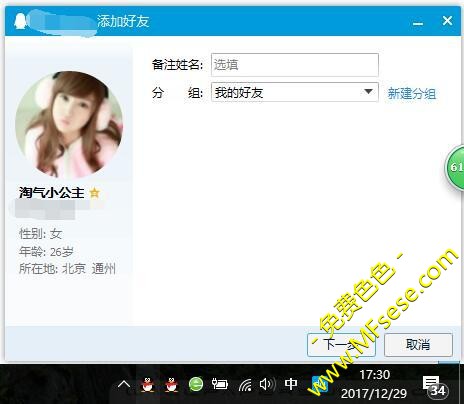
Task: Click the green round tray icon
Action: (196, 385)
